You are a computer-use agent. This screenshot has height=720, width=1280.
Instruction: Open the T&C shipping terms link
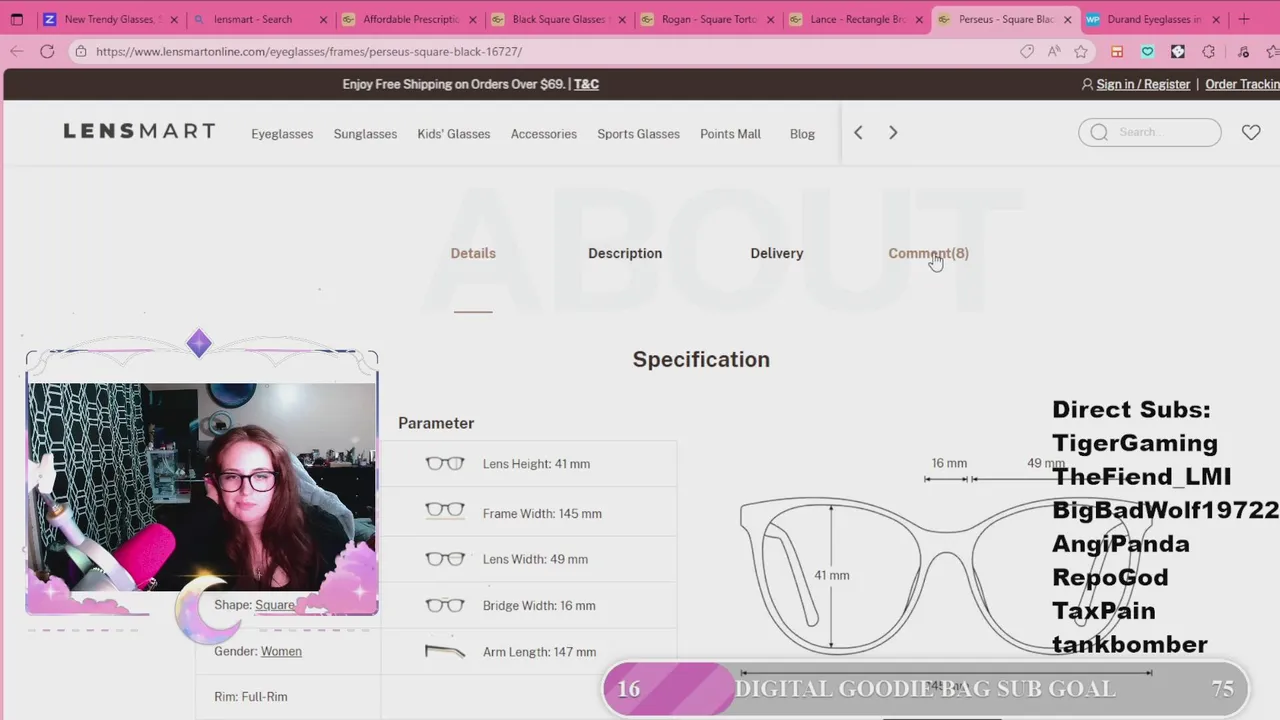pos(586,84)
